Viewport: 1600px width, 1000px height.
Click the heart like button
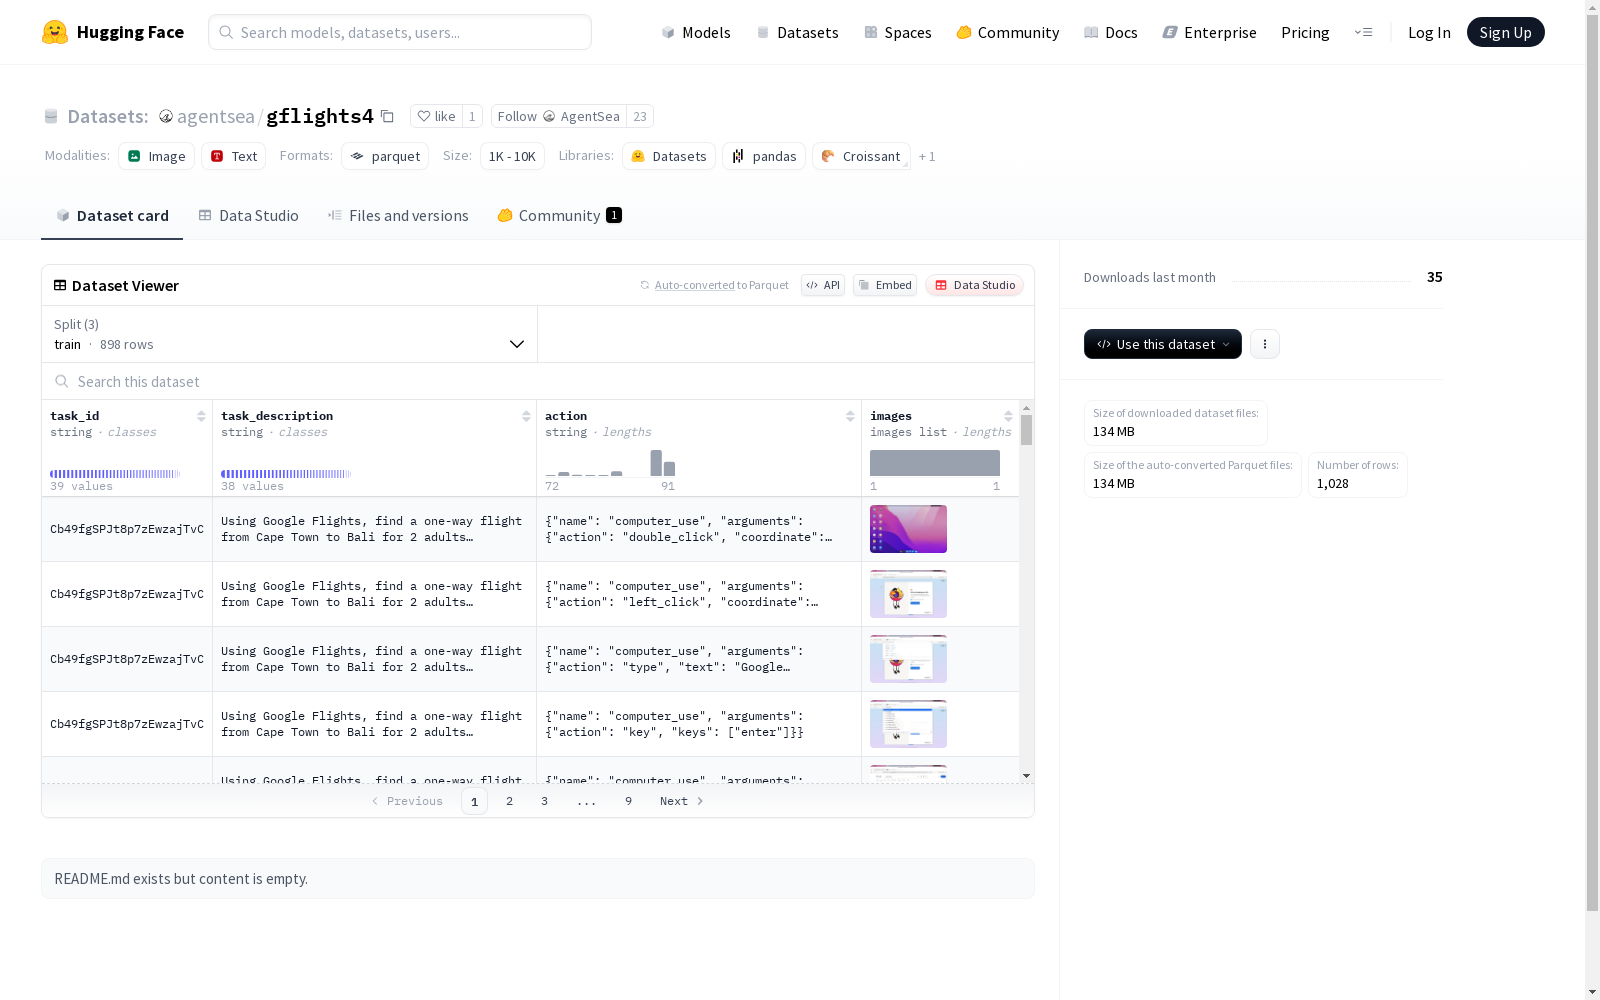click(x=436, y=116)
